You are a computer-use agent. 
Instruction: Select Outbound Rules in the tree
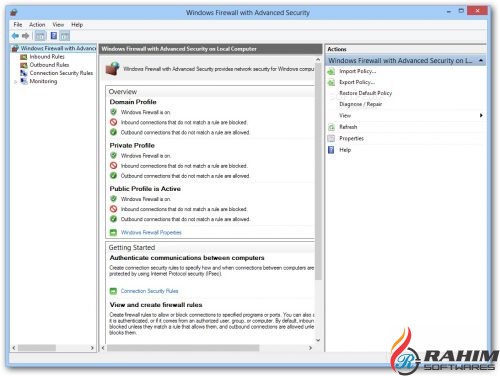pos(49,65)
